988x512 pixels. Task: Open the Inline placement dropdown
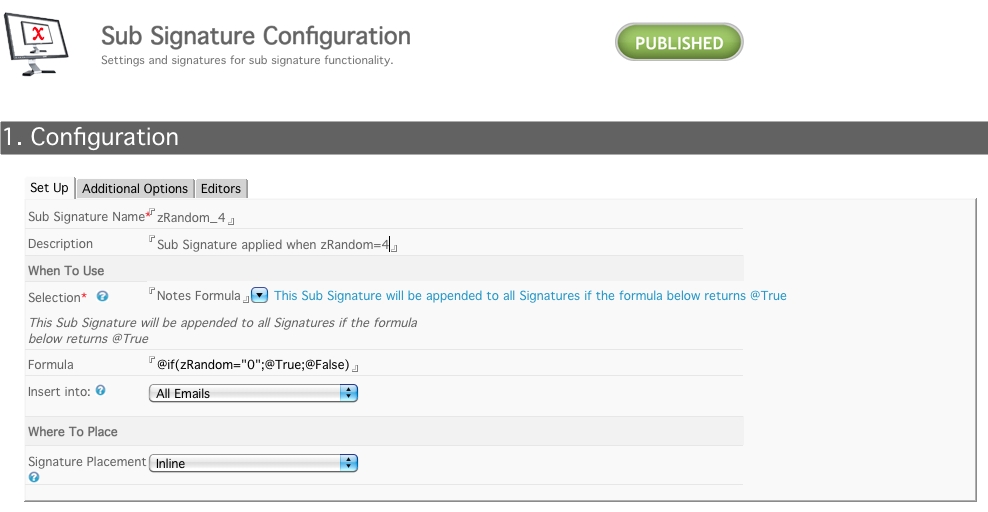tap(253, 463)
